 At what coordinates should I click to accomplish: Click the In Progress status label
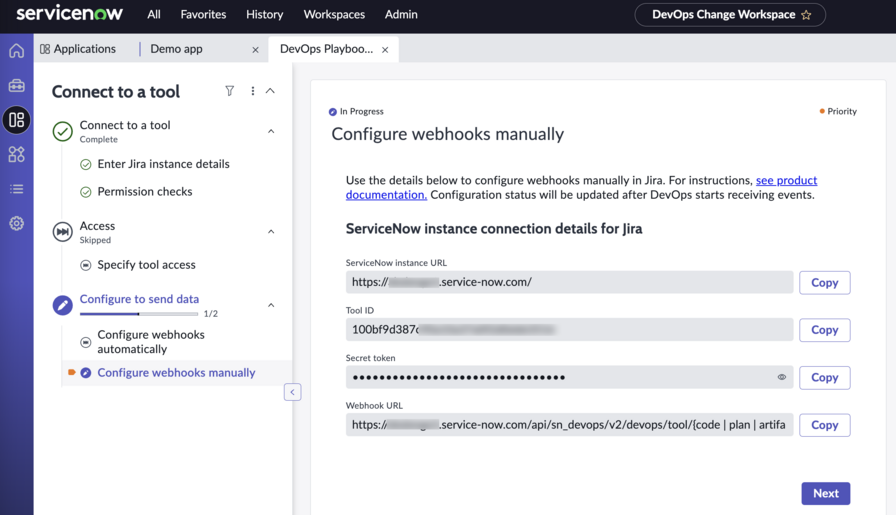362,111
